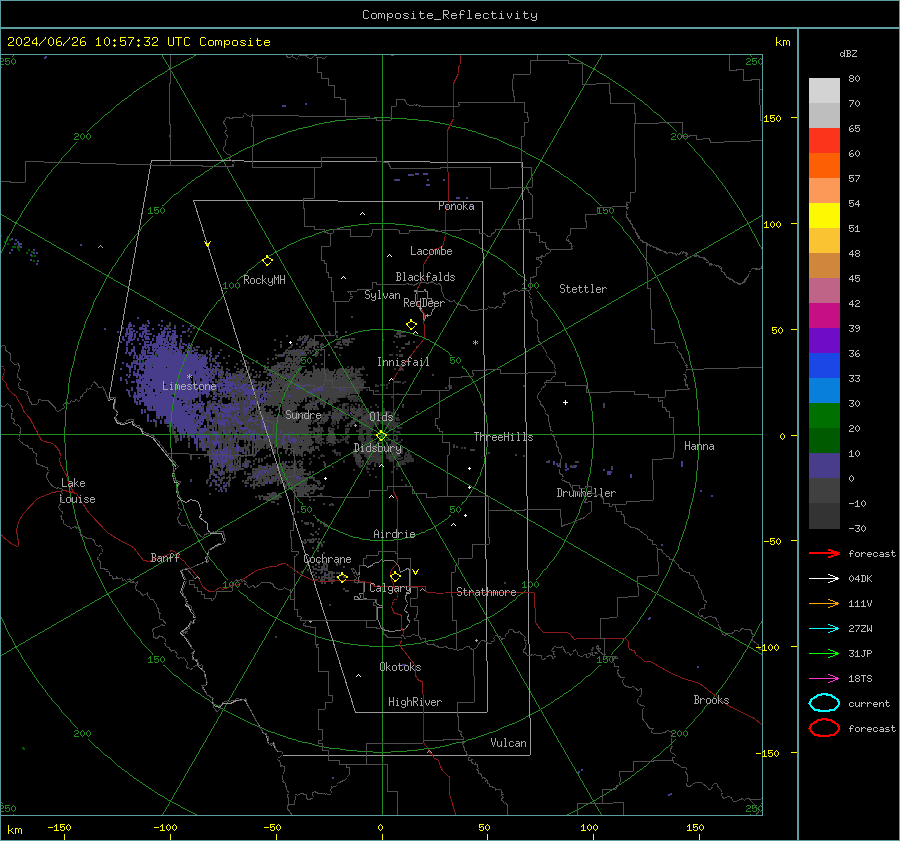
Task: Click the Cochrane town label
Action: [x=327, y=559]
